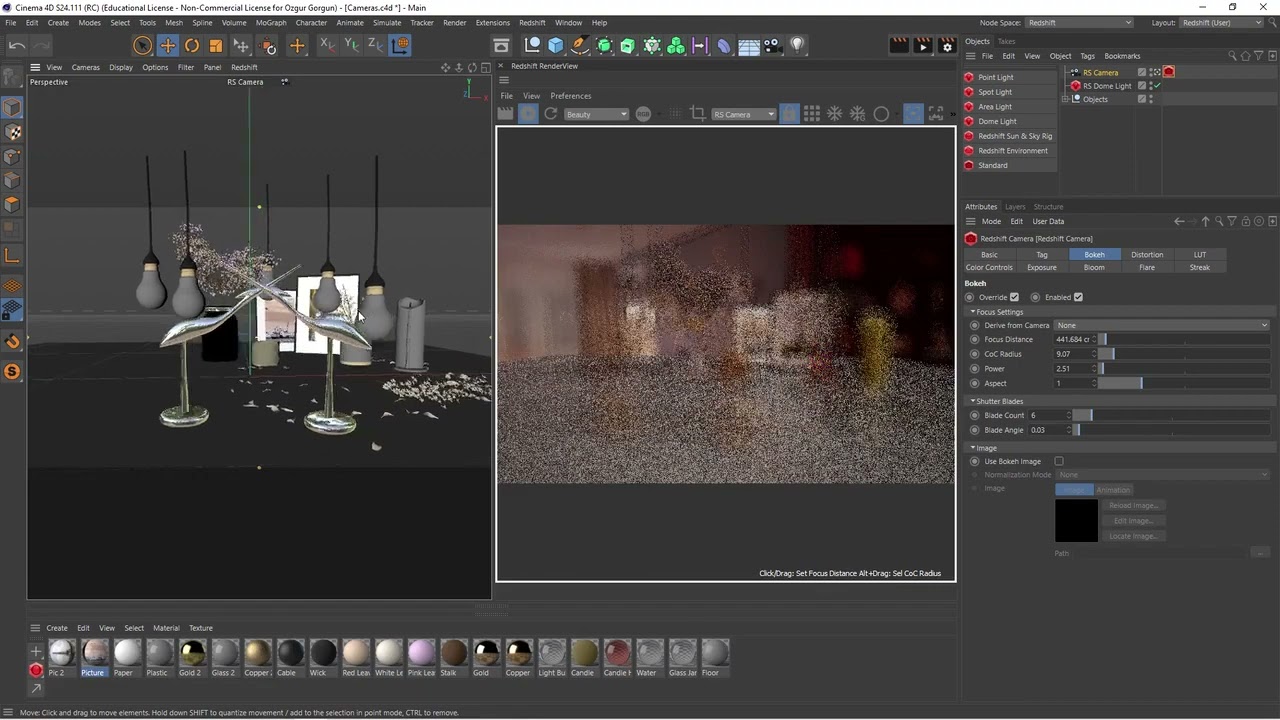Select the Rotate tool
The width and height of the screenshot is (1280, 720).
click(192, 45)
